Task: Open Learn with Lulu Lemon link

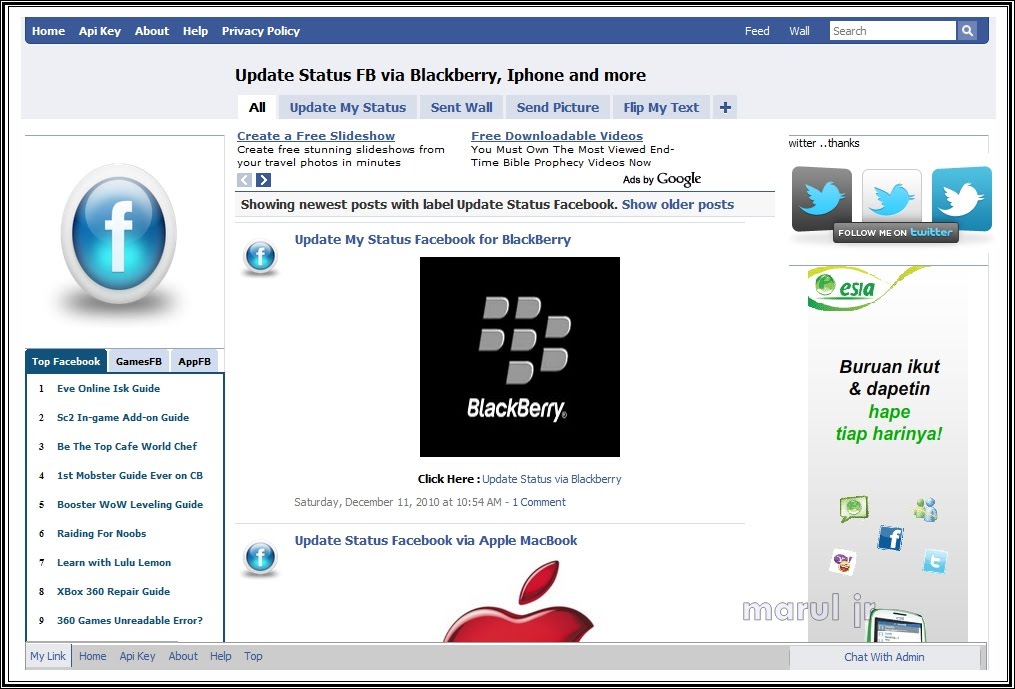Action: [x=114, y=562]
